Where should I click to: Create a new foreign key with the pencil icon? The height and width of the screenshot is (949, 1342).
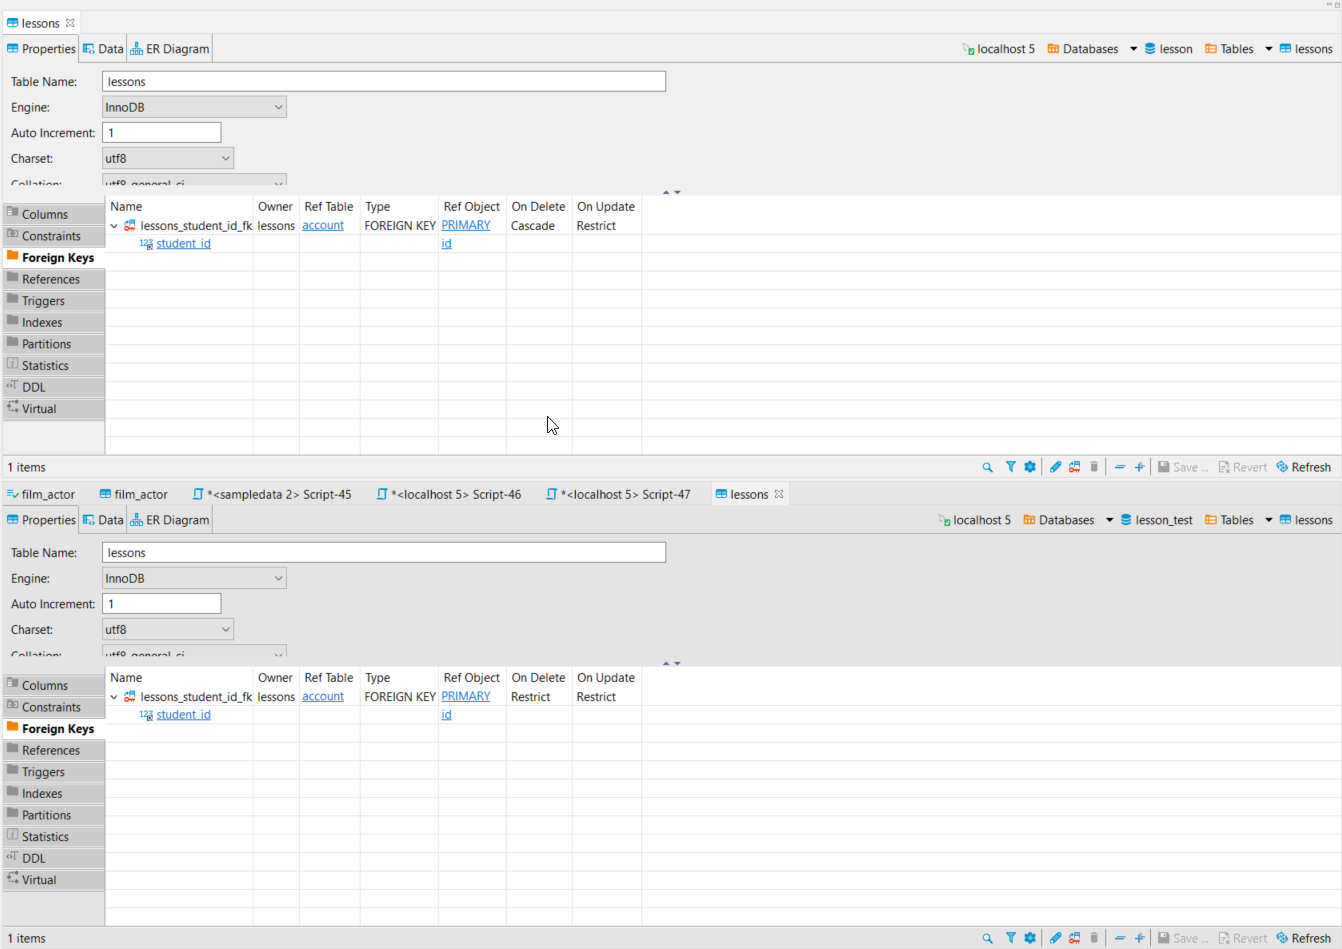tap(1055, 466)
